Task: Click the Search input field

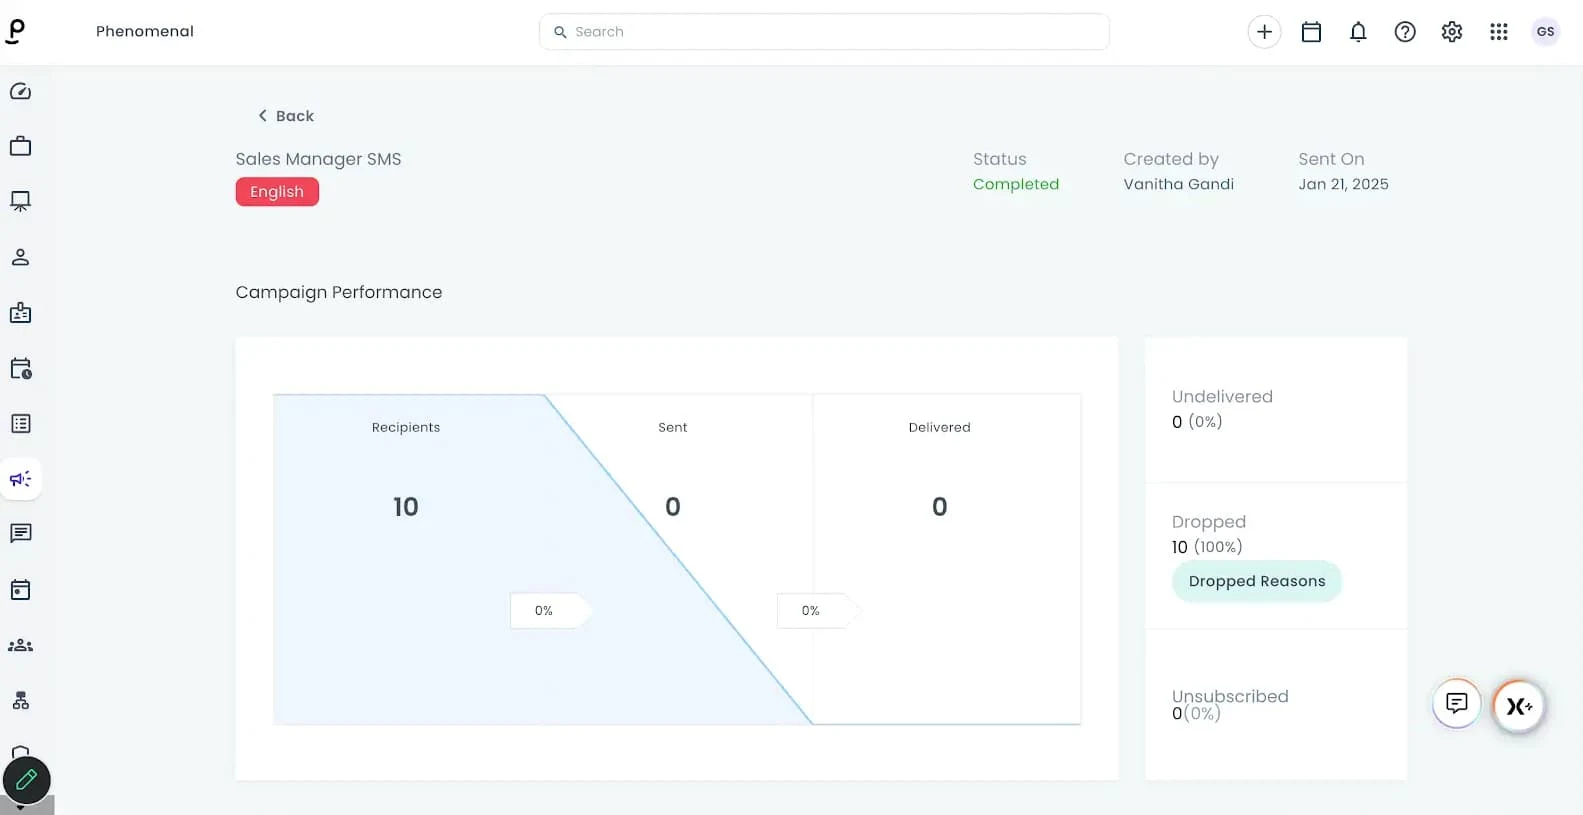Action: tap(824, 32)
